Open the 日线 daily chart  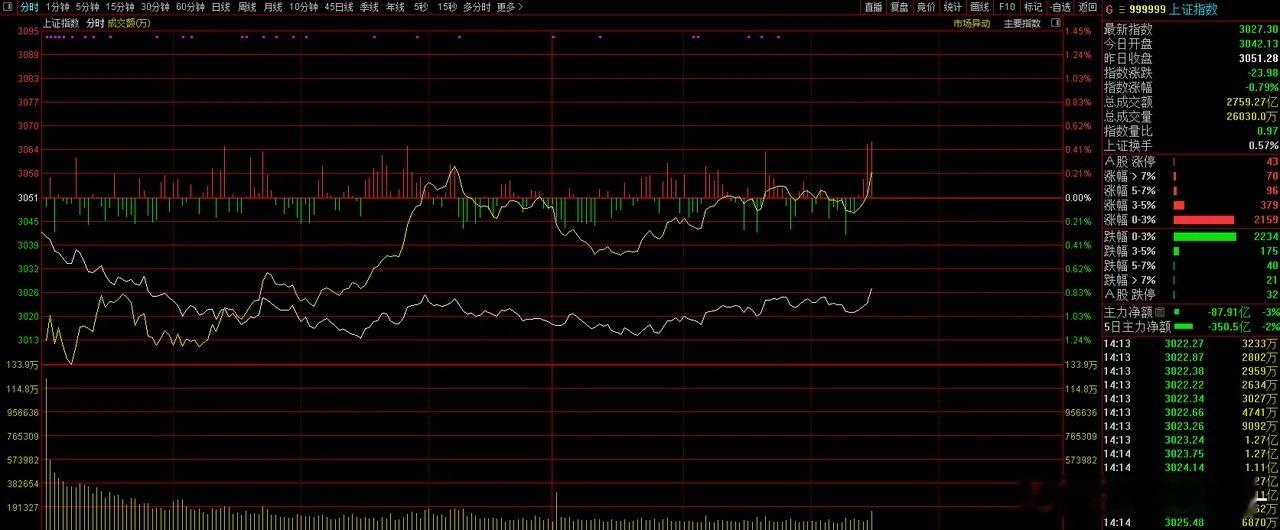pyautogui.click(x=220, y=7)
